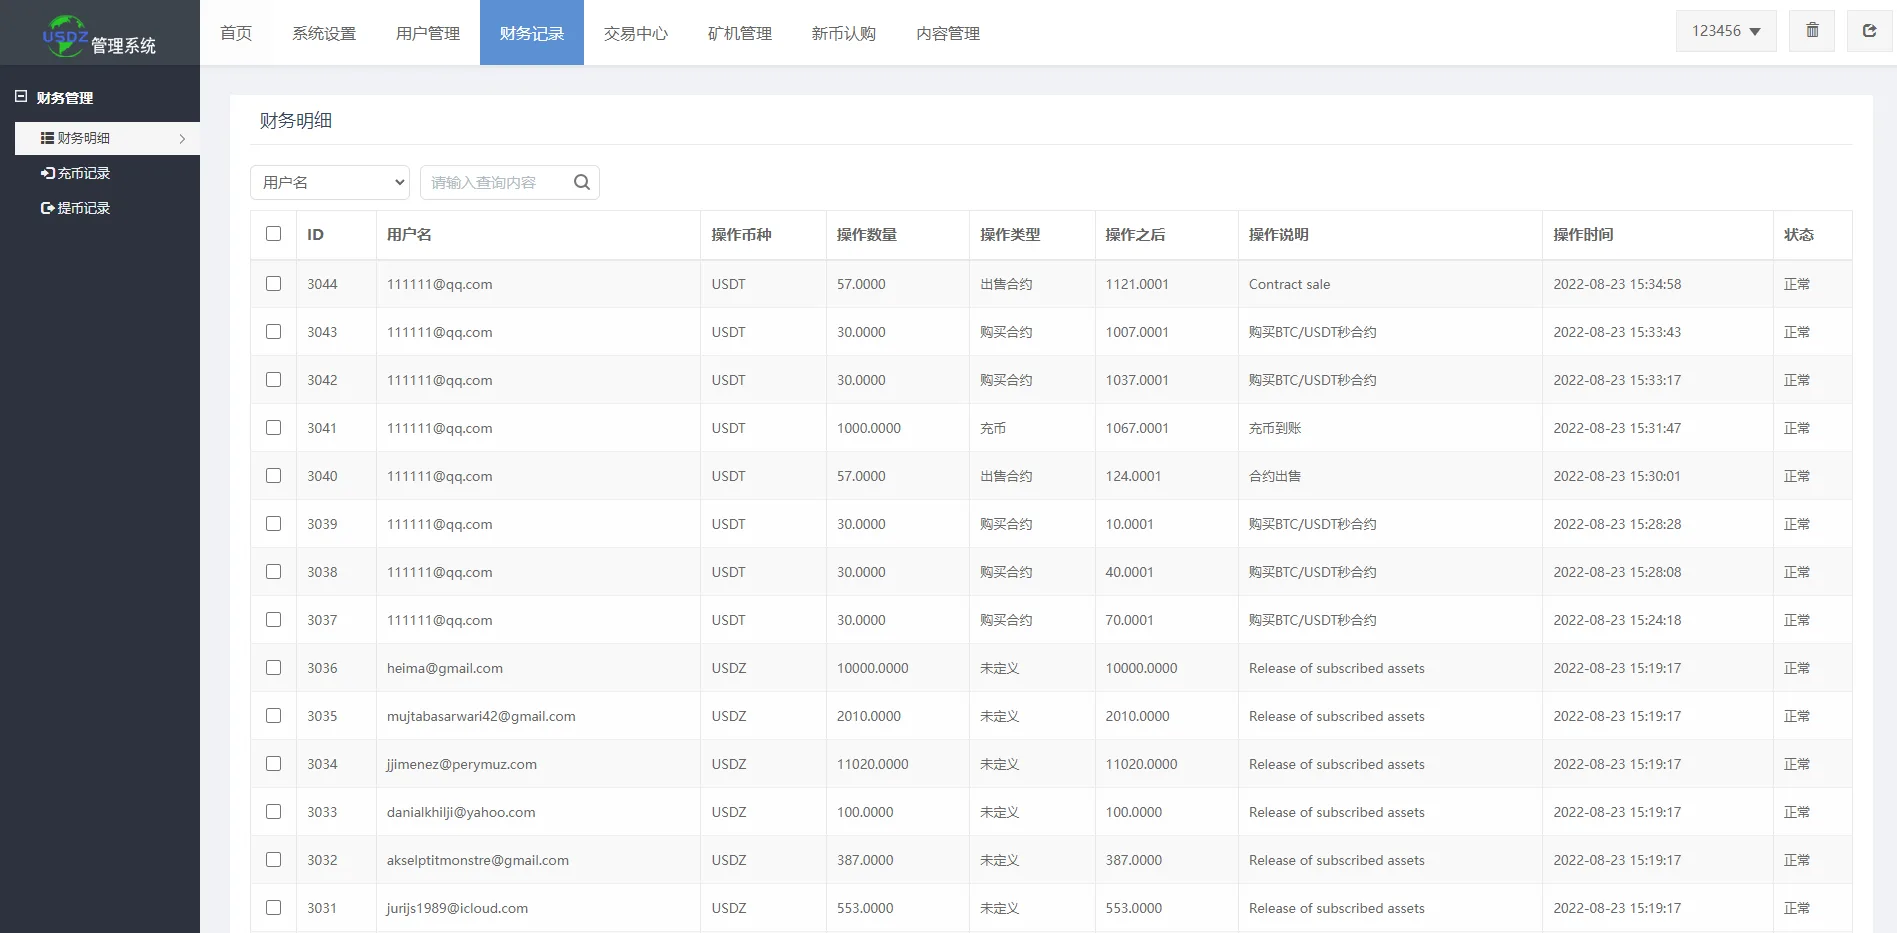Select the 提币记录 sign-out icon in sidebar
Image resolution: width=1897 pixels, height=933 pixels.
pos(47,208)
